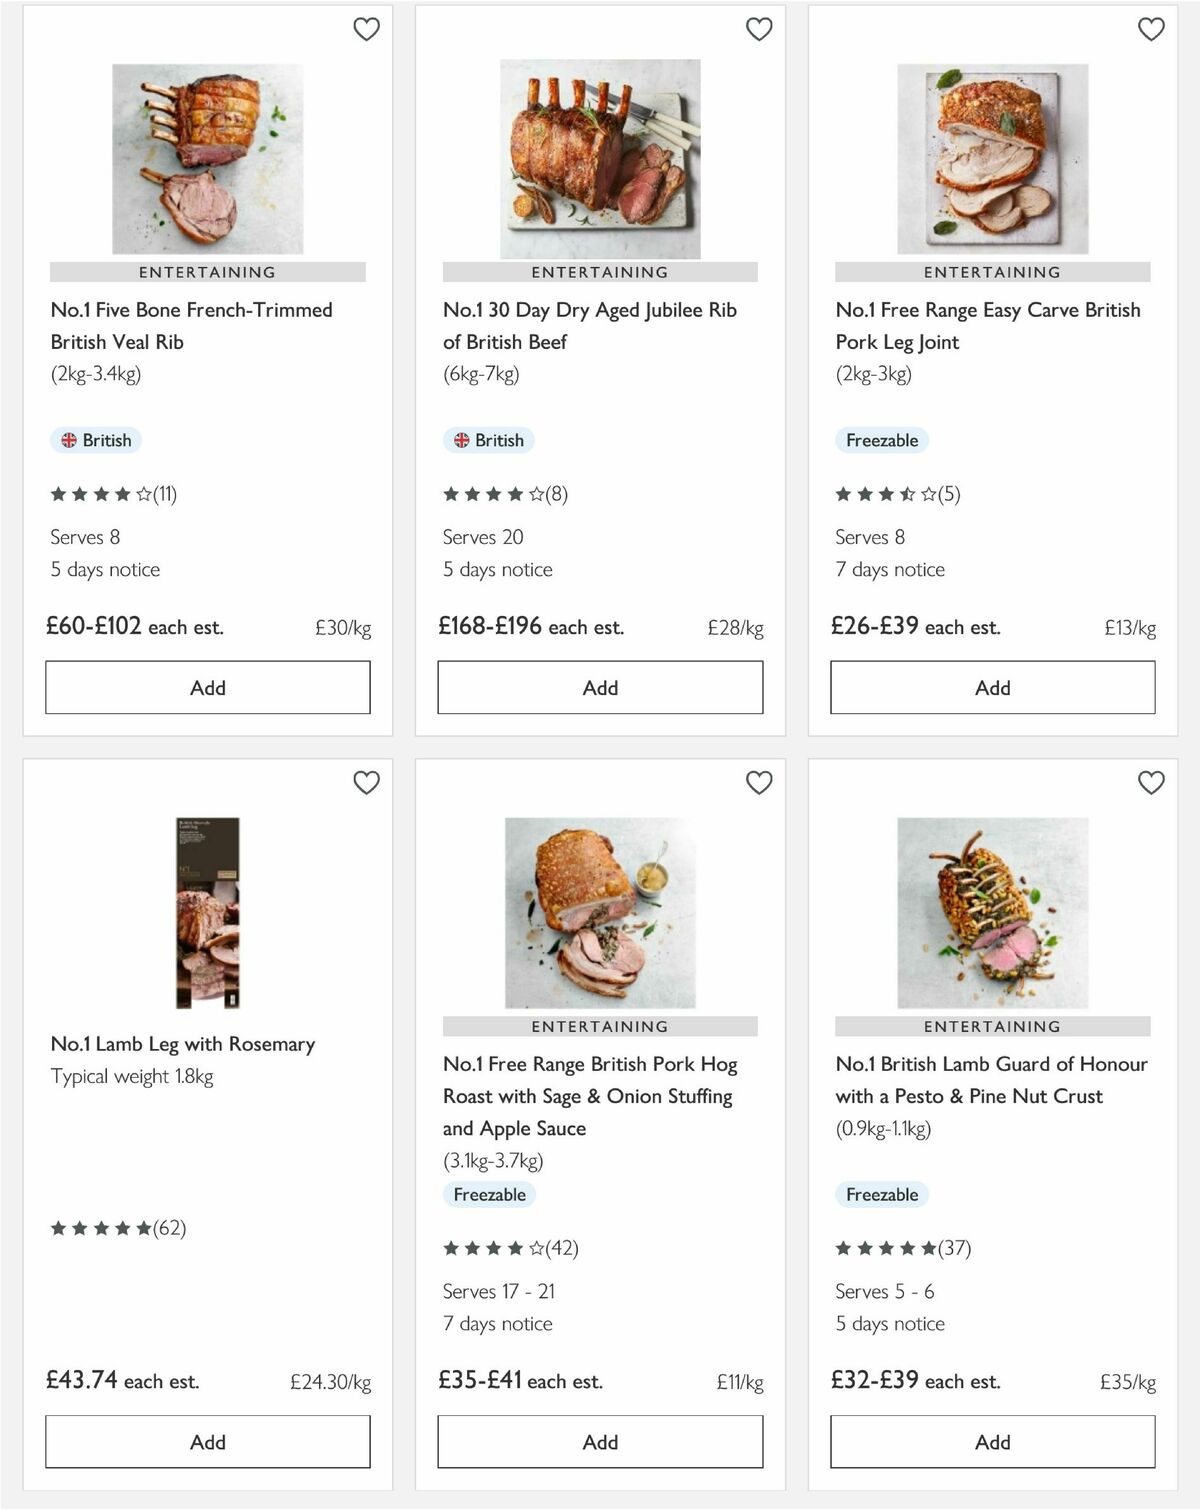Click the British flag badge on Jubilee Rib
1200x1511 pixels.
pos(488,440)
